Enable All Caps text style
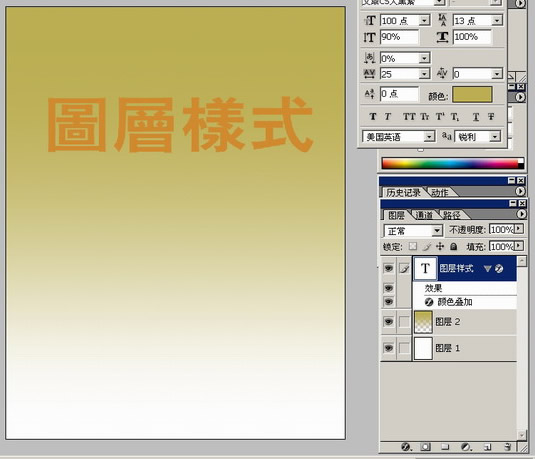Viewport: 535px width, 459px height. (409, 117)
